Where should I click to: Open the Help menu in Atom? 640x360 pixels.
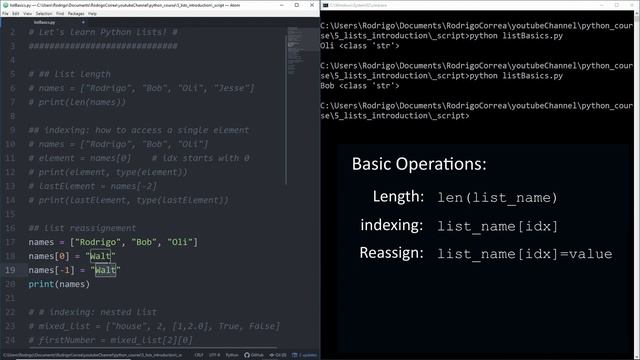[92, 13]
